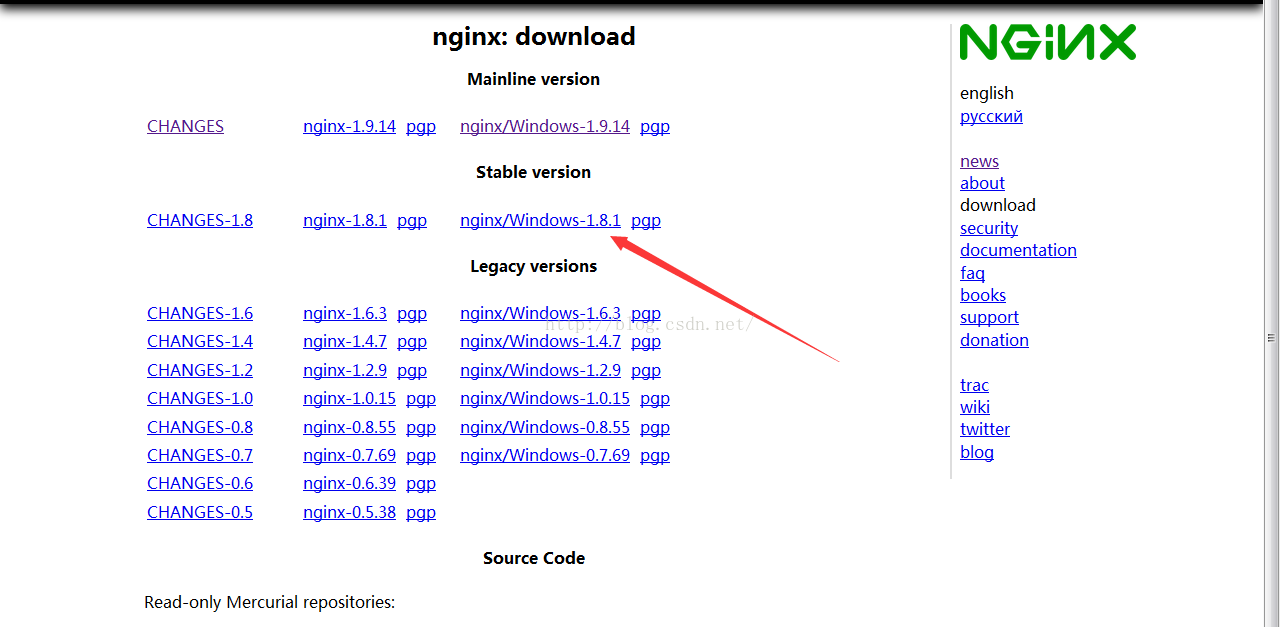Download nginx/Windows-1.8.1 stable build
1280x627 pixels.
pyautogui.click(x=540, y=220)
